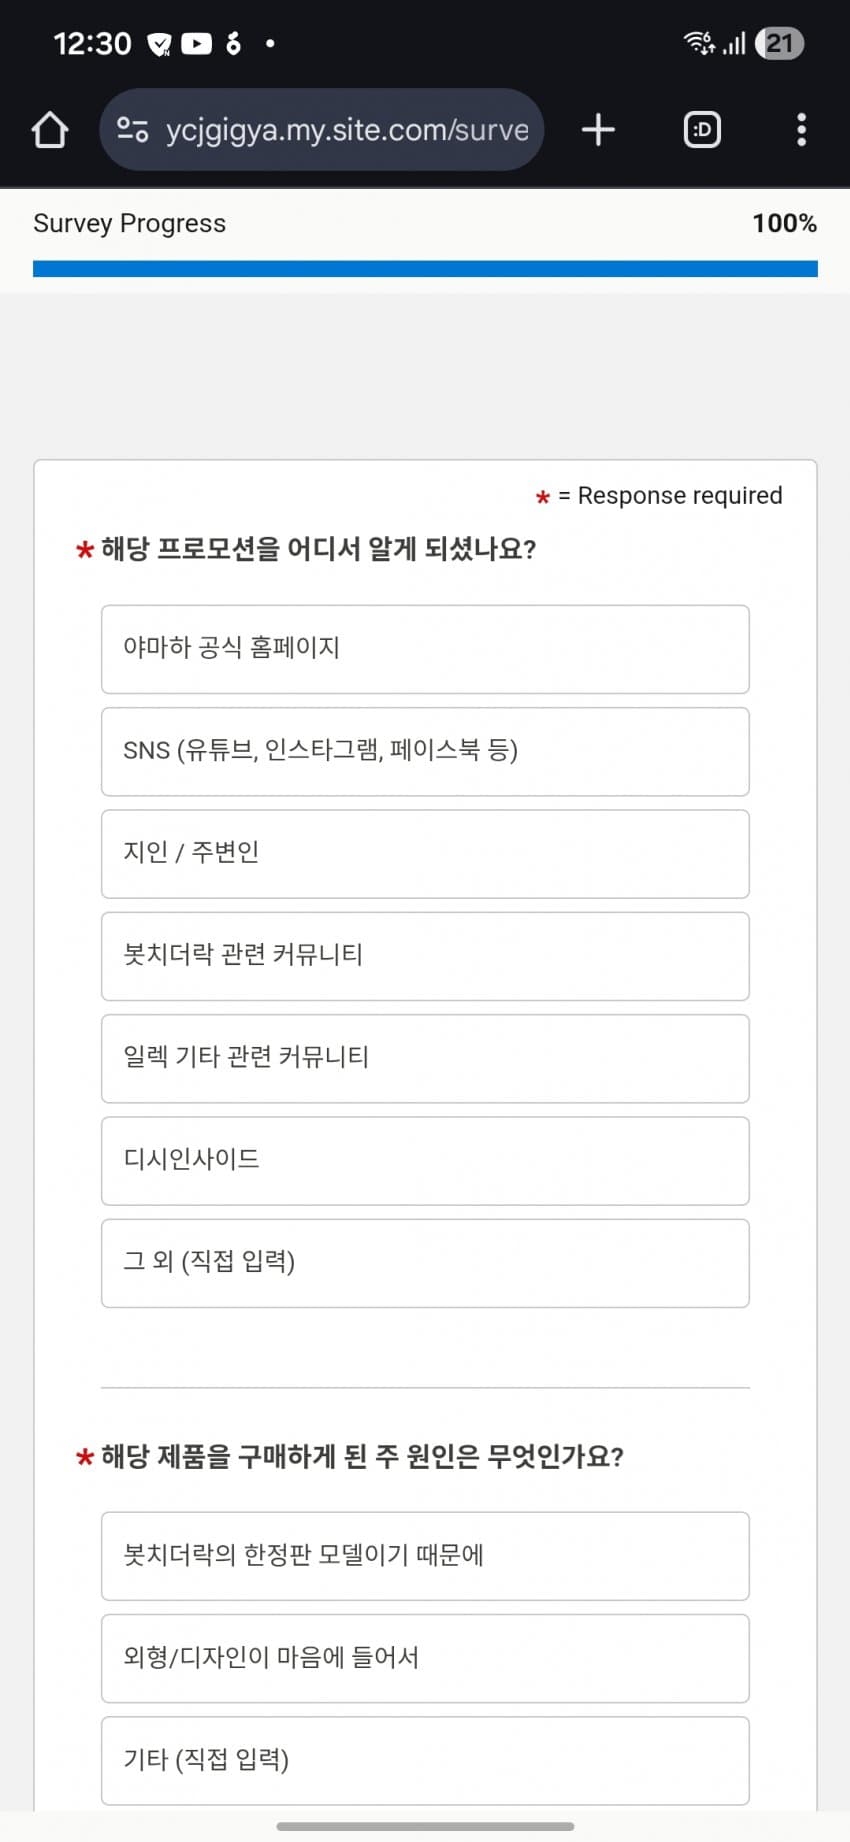Open the three-dot browser menu
This screenshot has height=1842, width=850.
click(x=801, y=130)
